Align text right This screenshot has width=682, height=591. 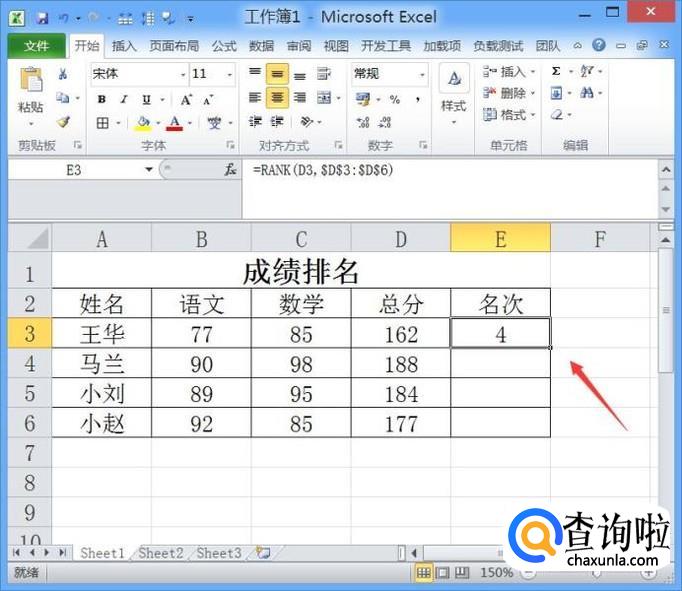click(300, 97)
